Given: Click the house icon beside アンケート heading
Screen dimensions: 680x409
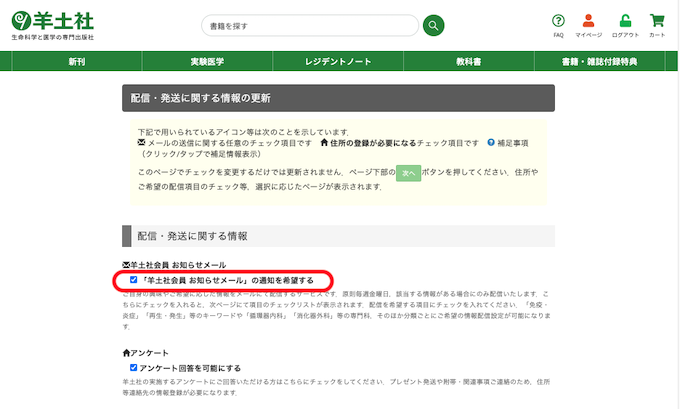Looking at the screenshot, I should 126,353.
